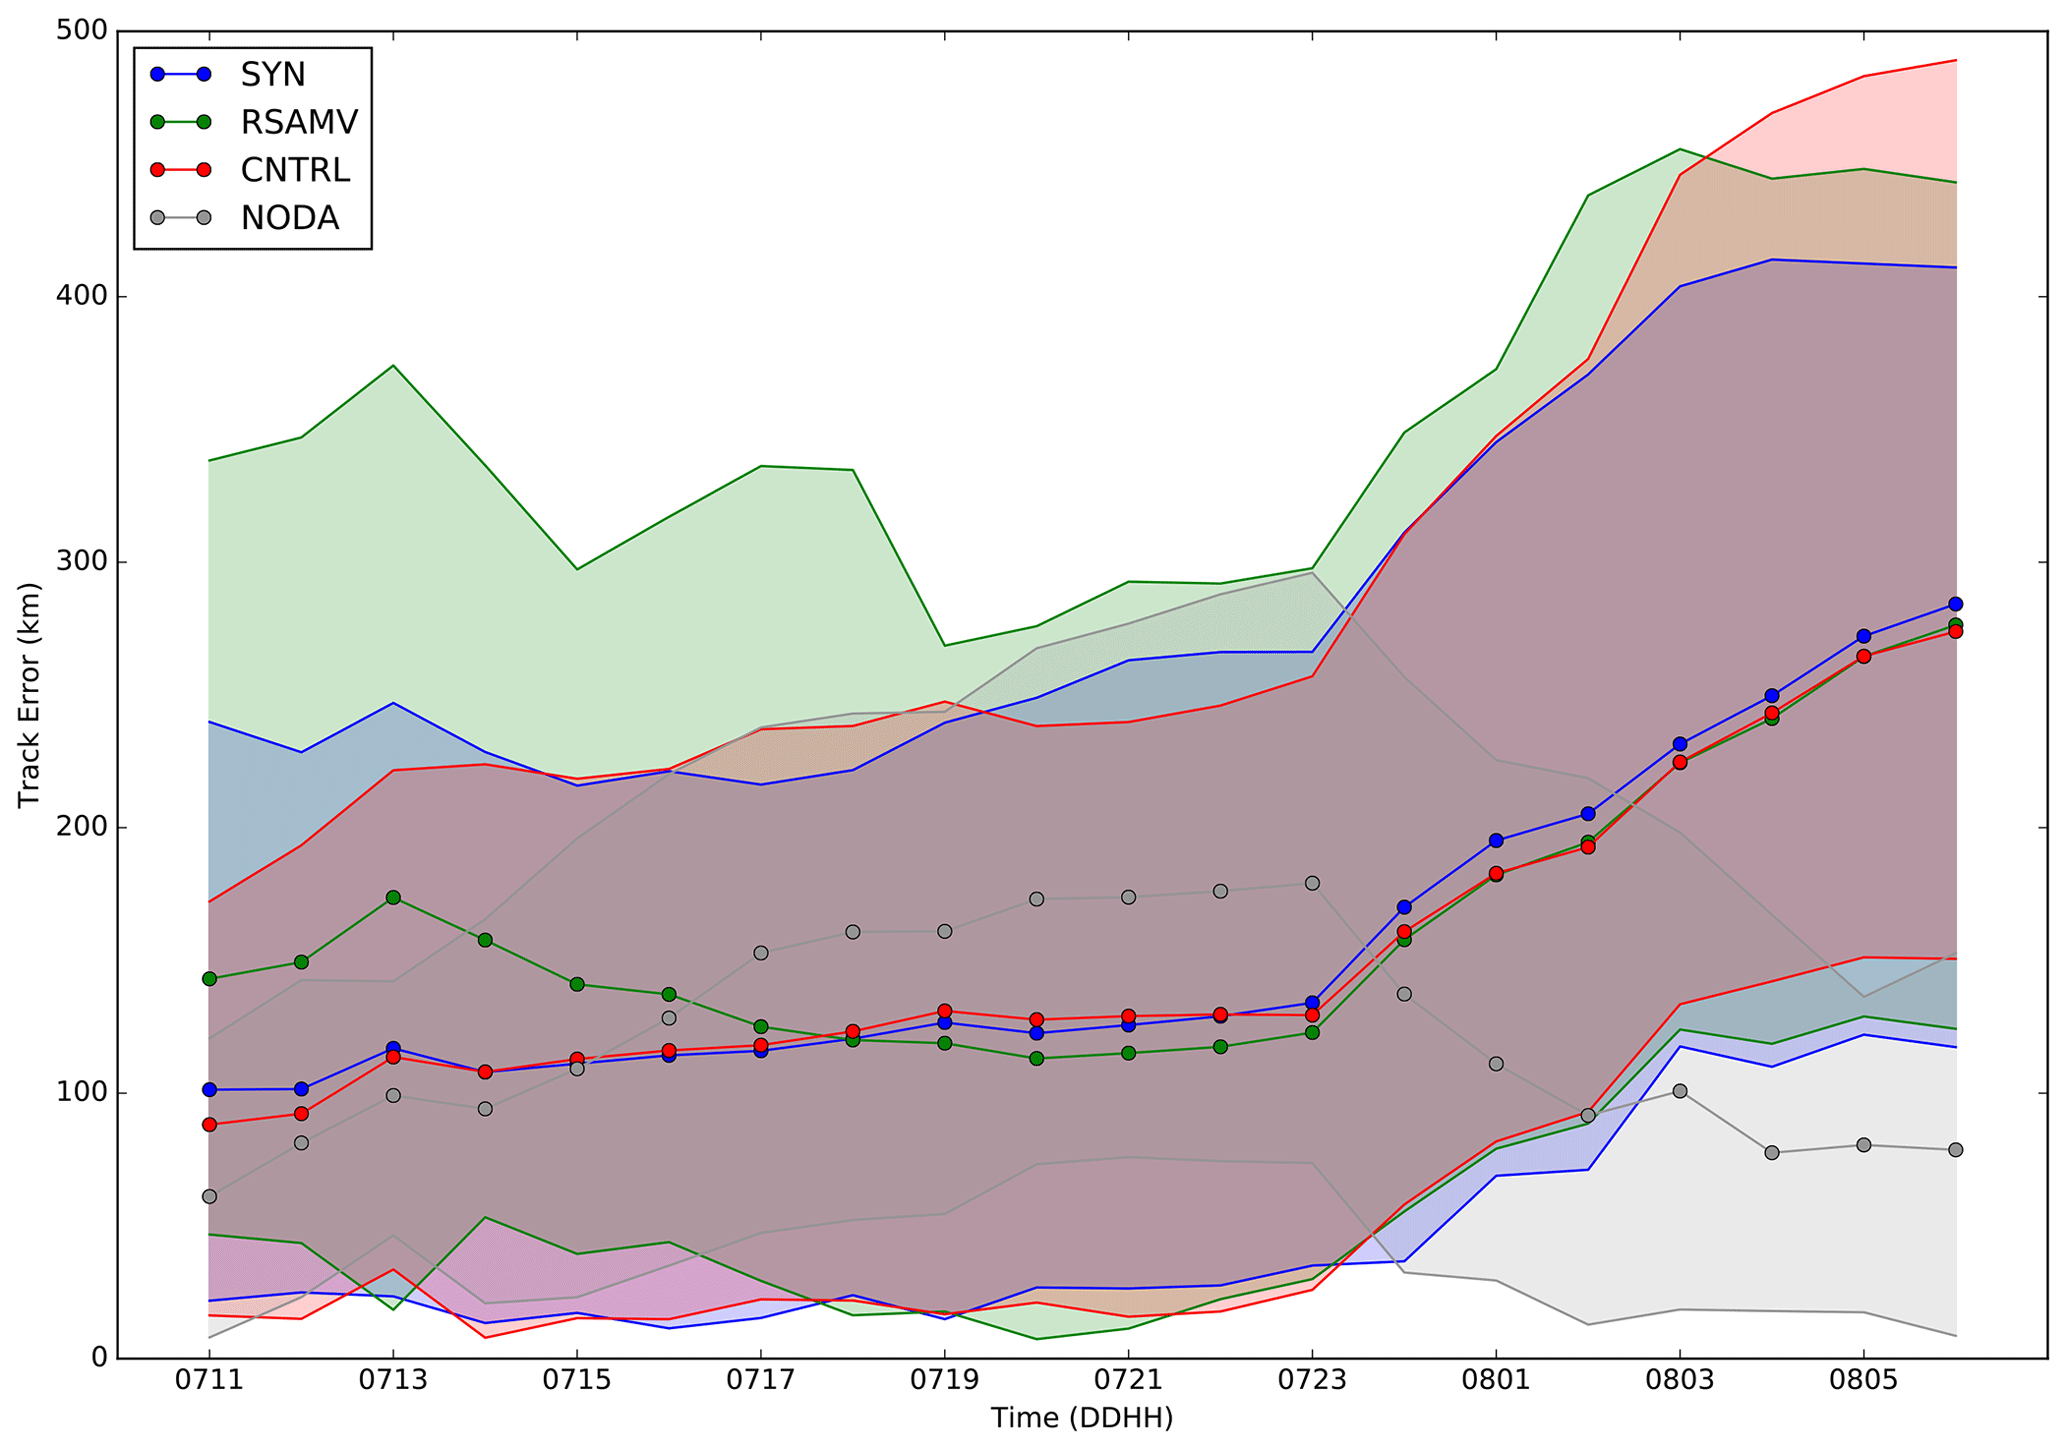
Task: Click the last blue SYN data point
Action: 1955,604
